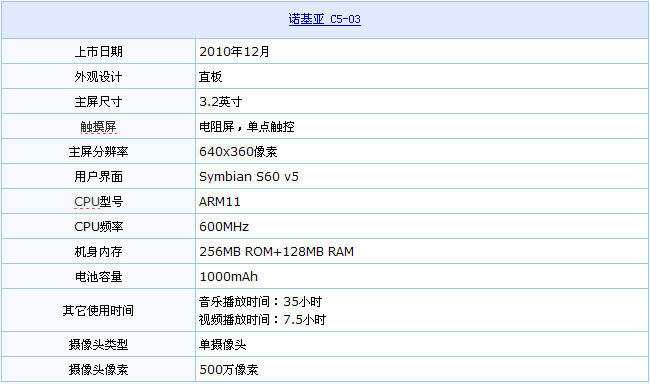This screenshot has width=650, height=384.
Task: Select the 外观设计 label cell
Action: [98, 76]
